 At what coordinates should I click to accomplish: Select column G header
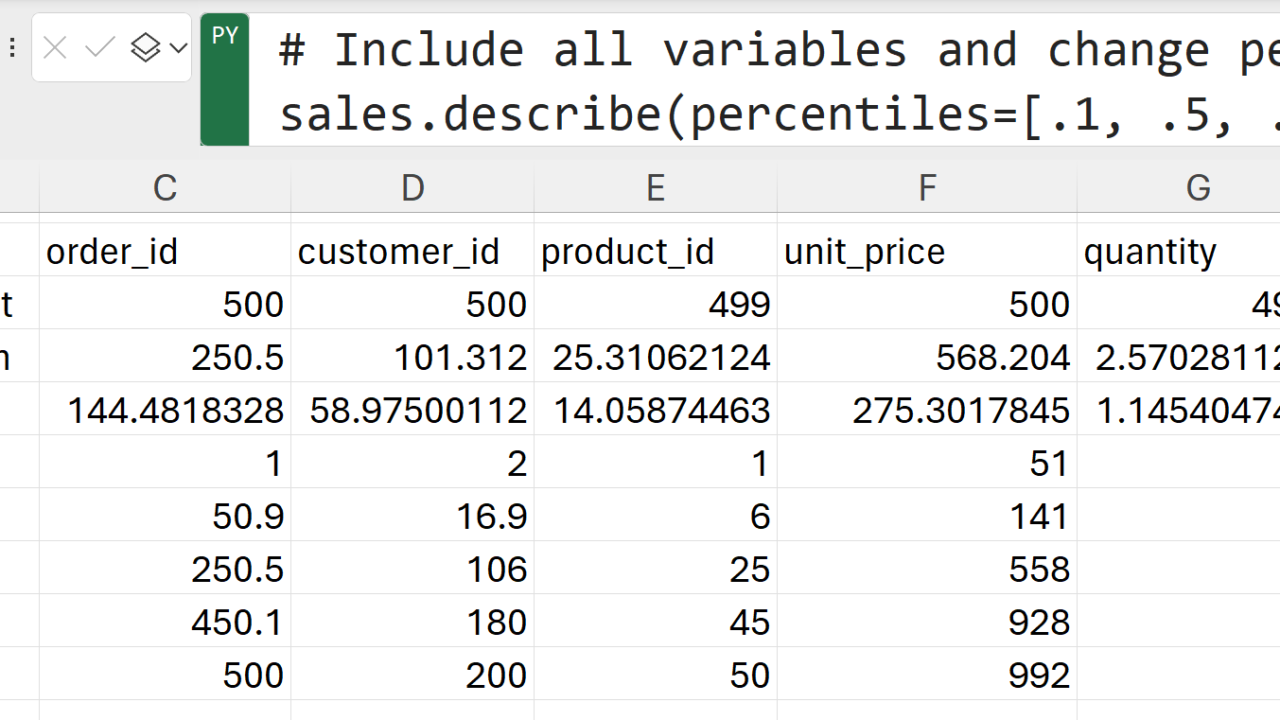(x=1197, y=187)
